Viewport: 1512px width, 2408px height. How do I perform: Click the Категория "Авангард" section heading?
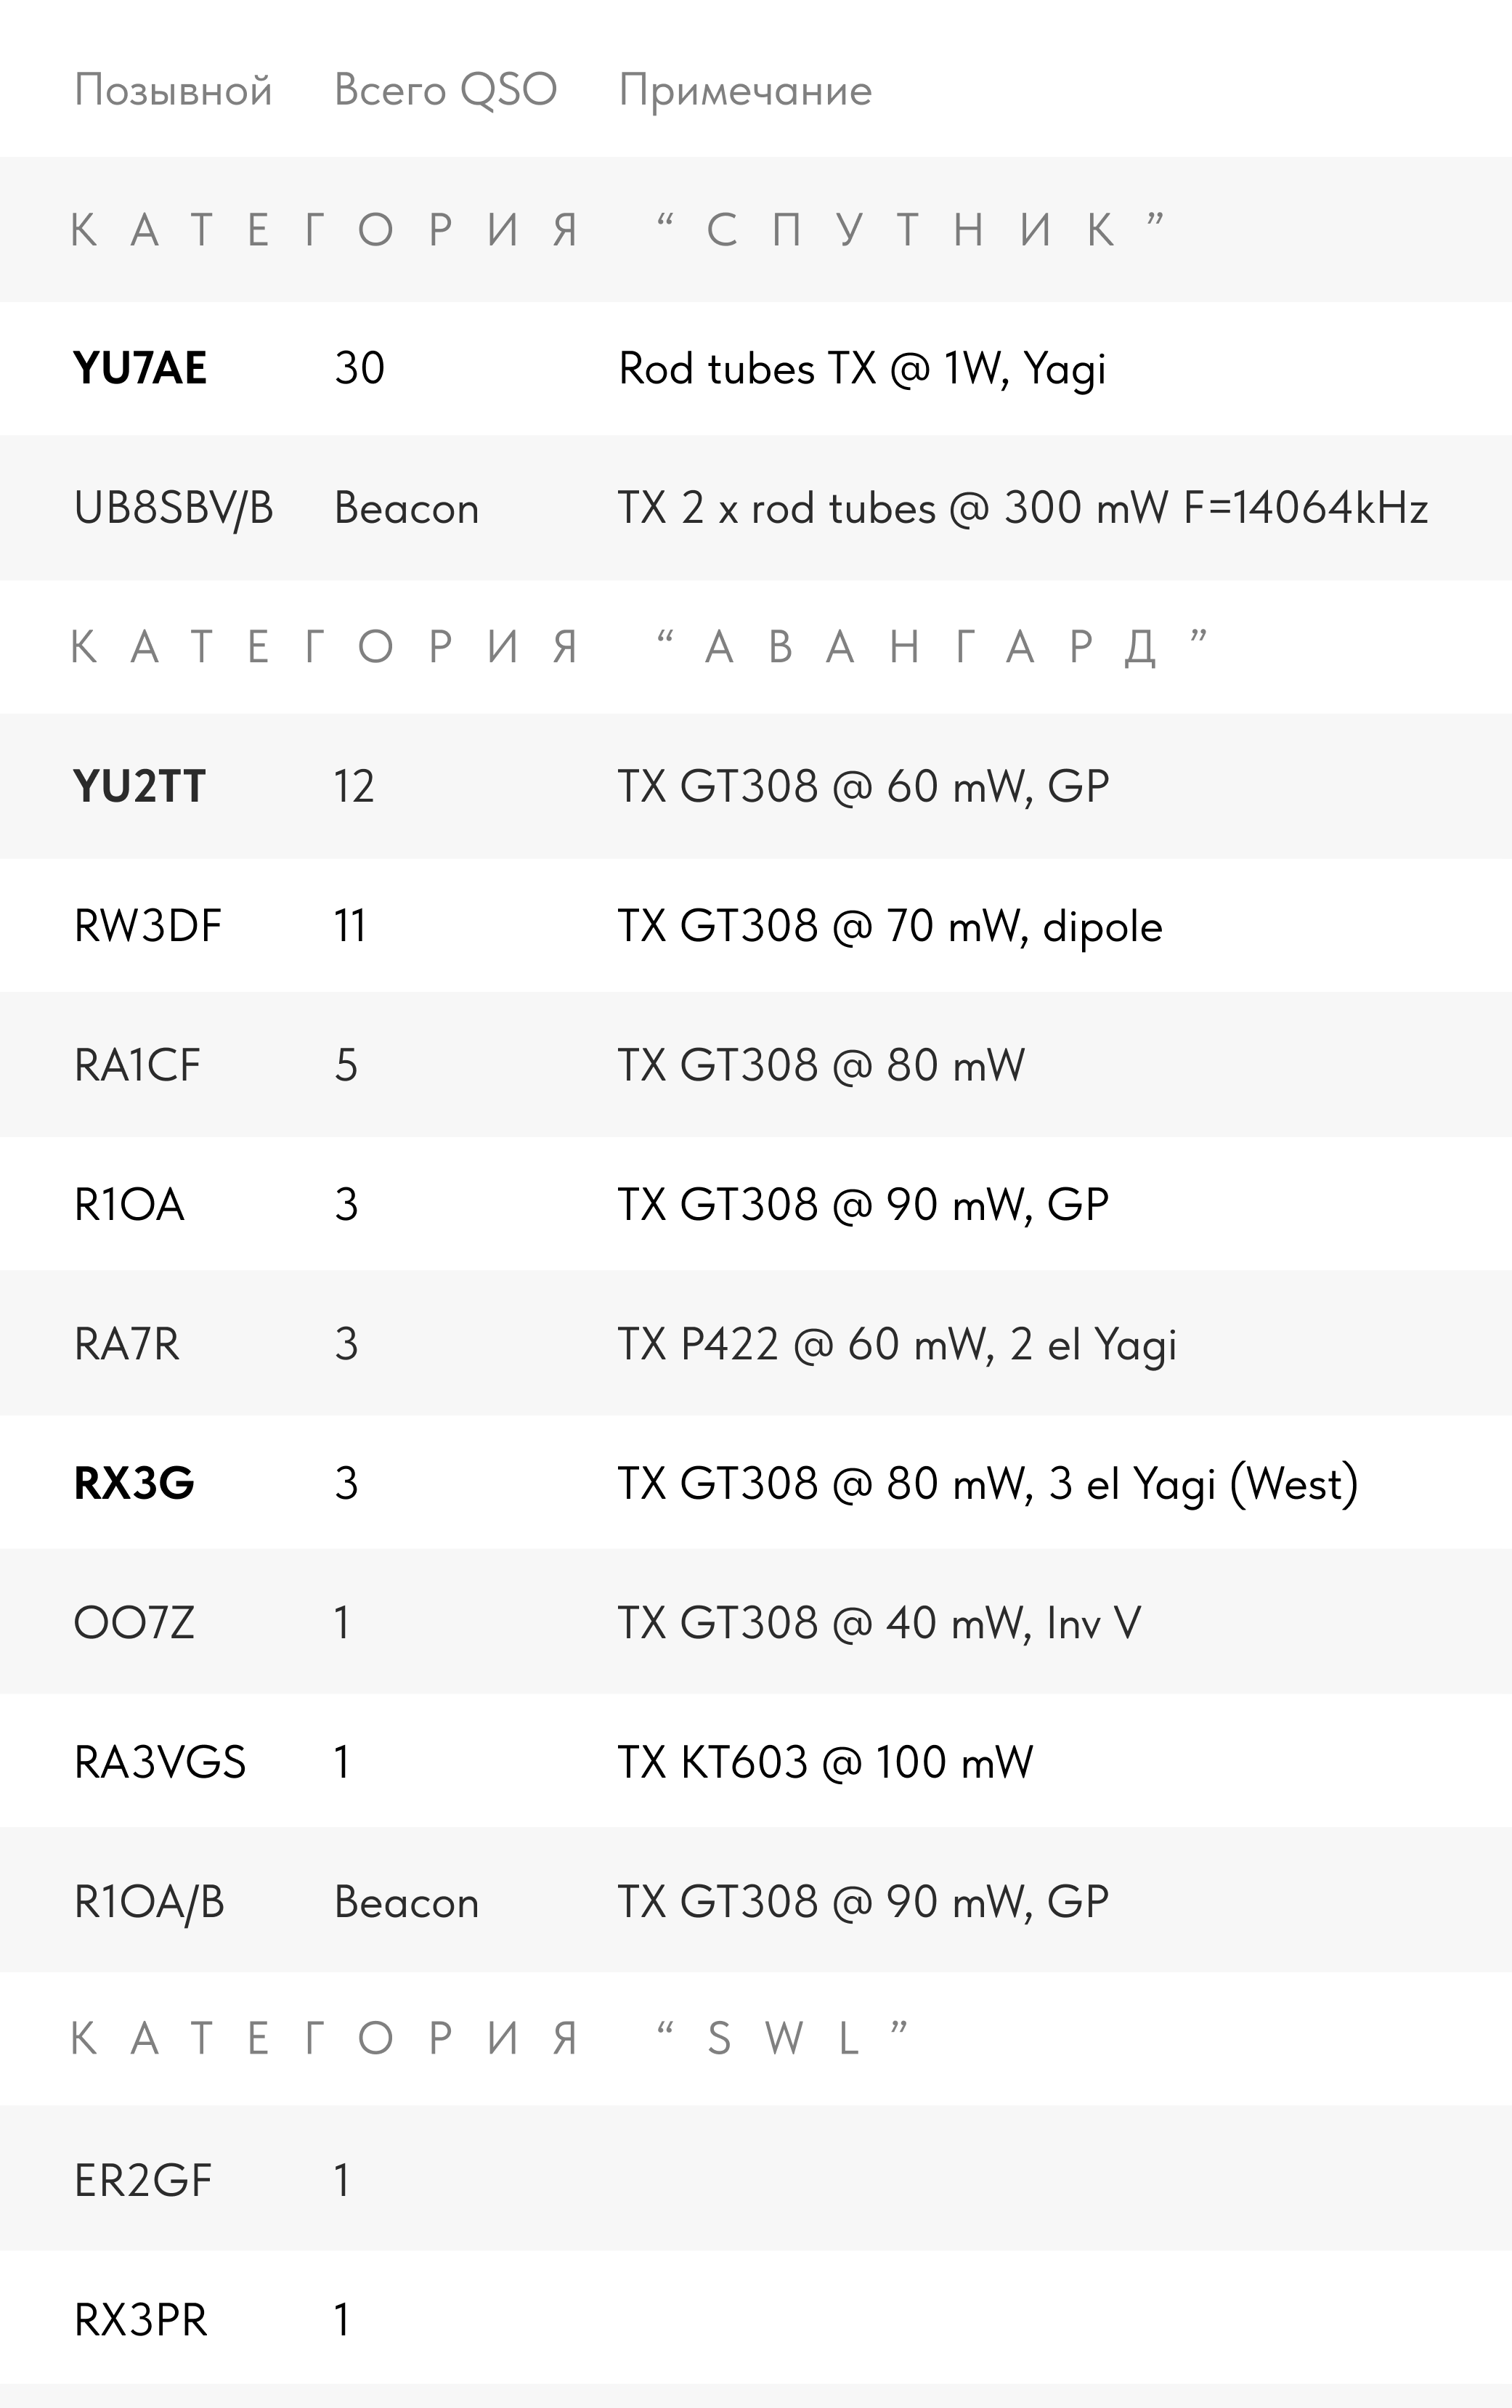[640, 647]
